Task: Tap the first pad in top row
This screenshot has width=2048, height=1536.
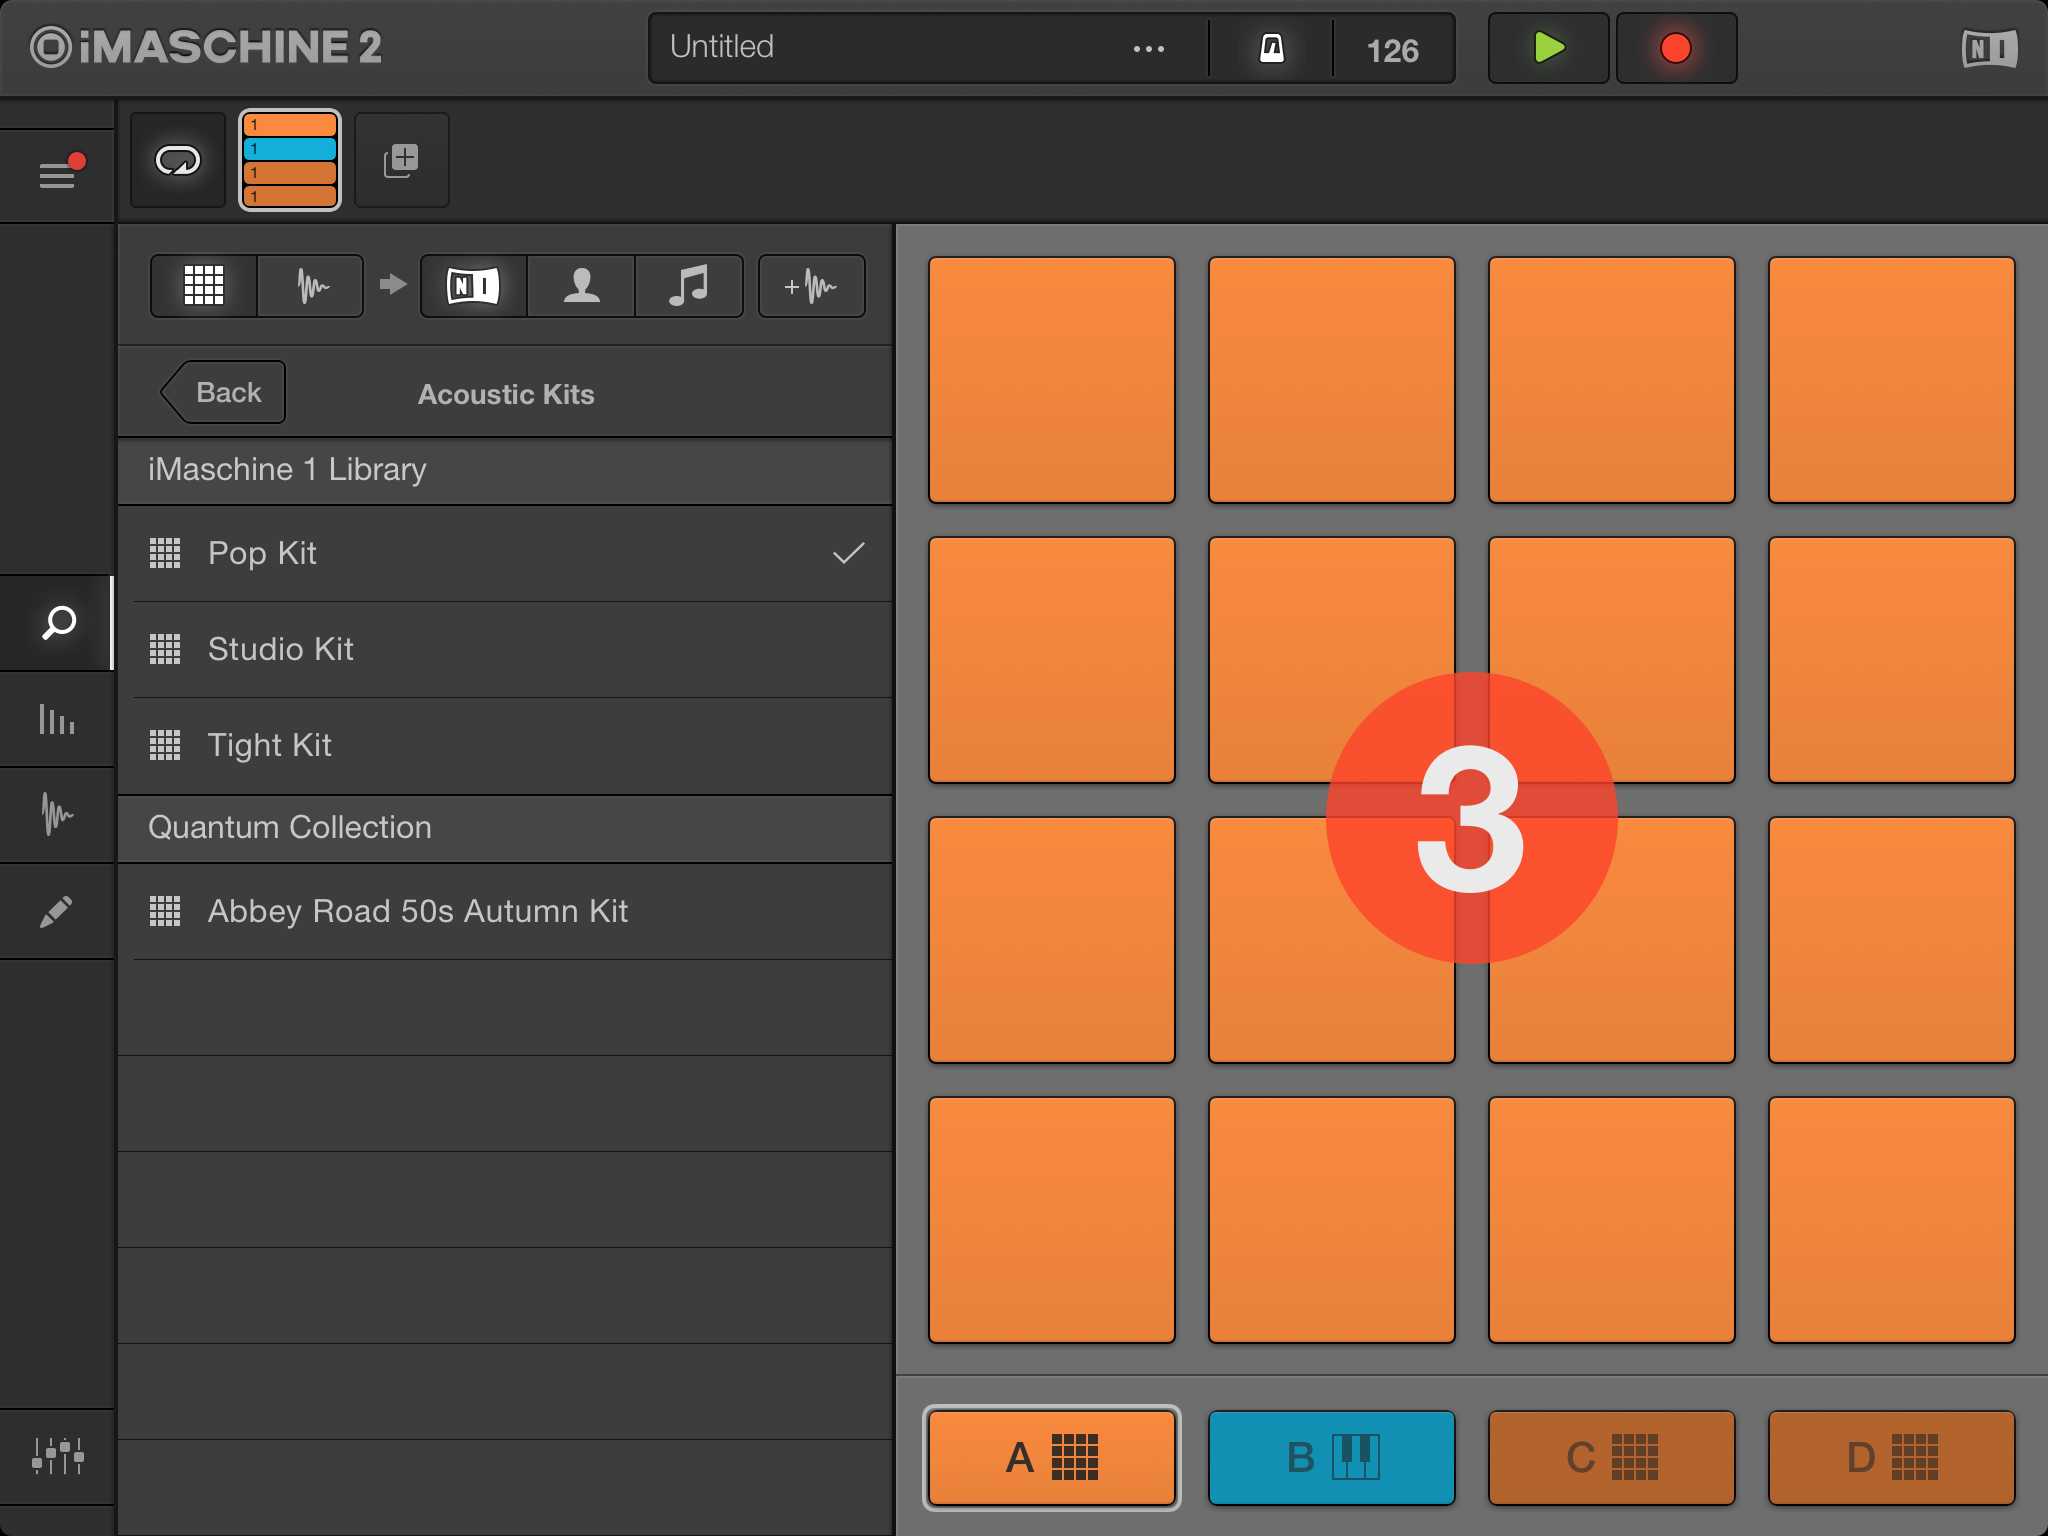Action: tap(1052, 380)
